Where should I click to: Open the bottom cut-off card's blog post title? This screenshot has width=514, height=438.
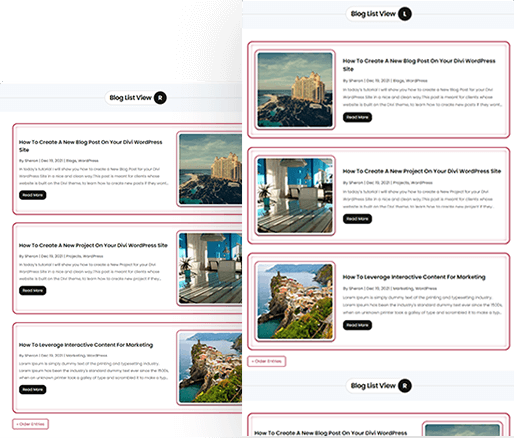[331, 433]
